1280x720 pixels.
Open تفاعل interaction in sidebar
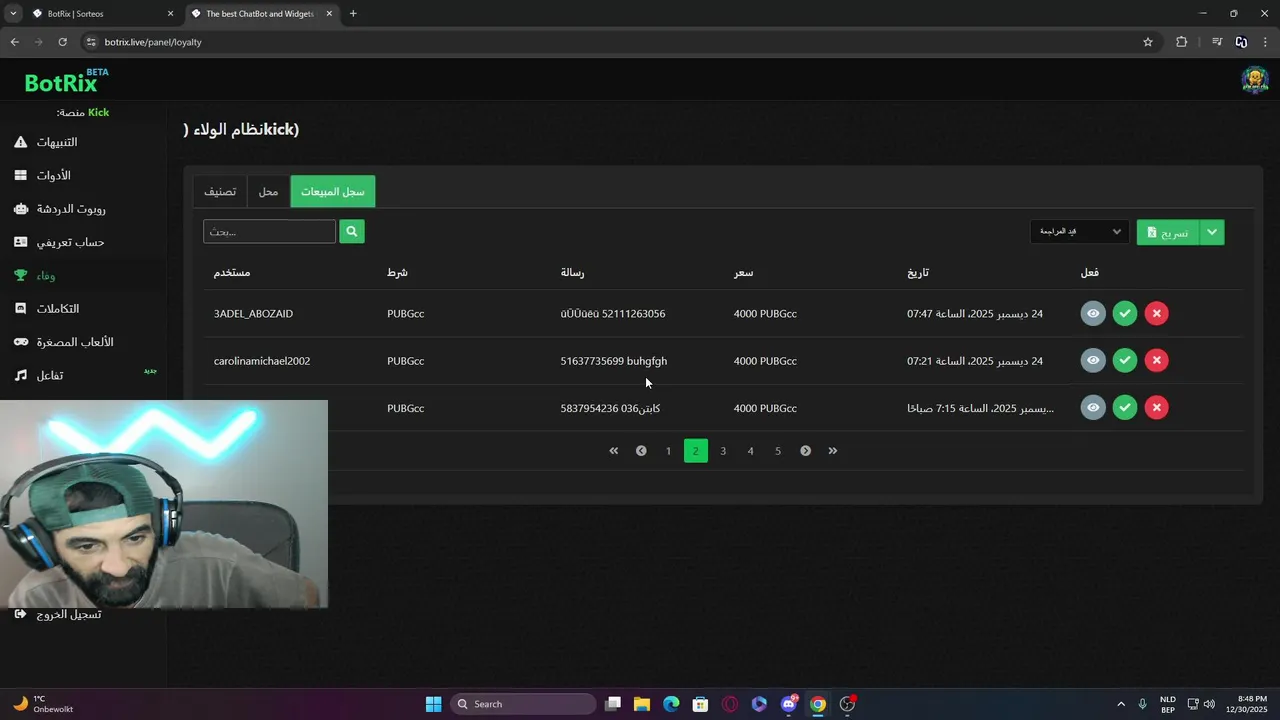click(x=50, y=375)
